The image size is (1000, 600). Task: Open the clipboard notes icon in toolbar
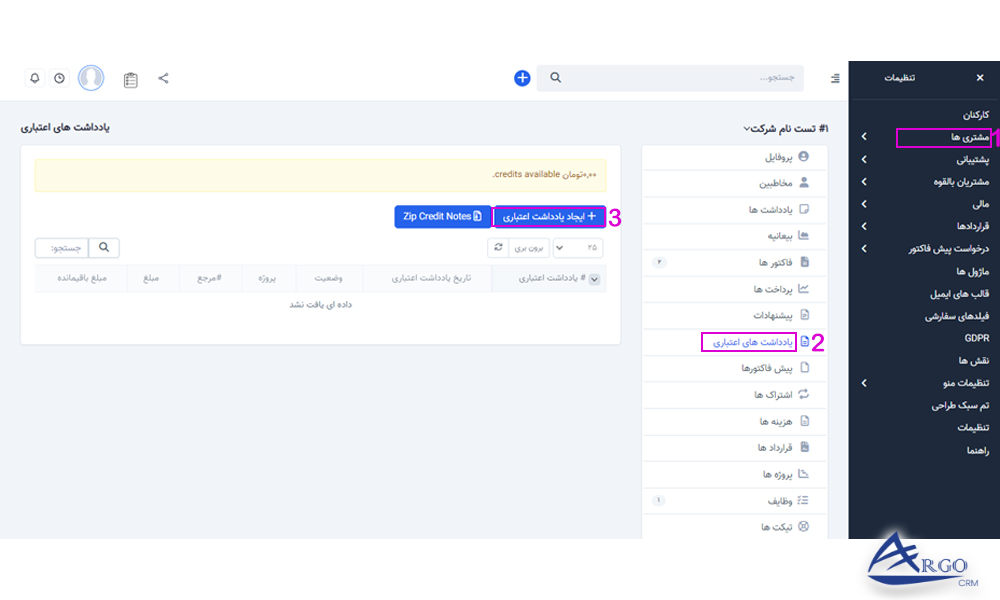pyautogui.click(x=130, y=78)
